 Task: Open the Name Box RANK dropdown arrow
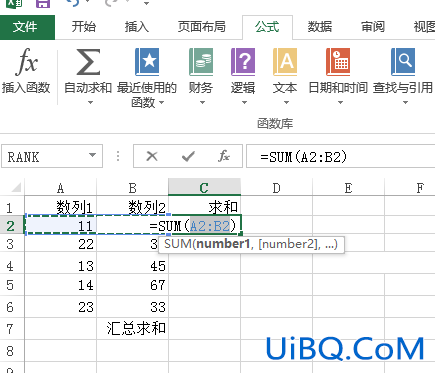(x=93, y=155)
